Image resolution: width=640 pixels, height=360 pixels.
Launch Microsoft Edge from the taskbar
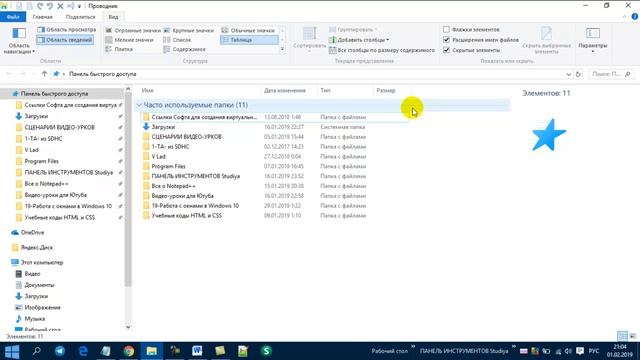pos(83,351)
